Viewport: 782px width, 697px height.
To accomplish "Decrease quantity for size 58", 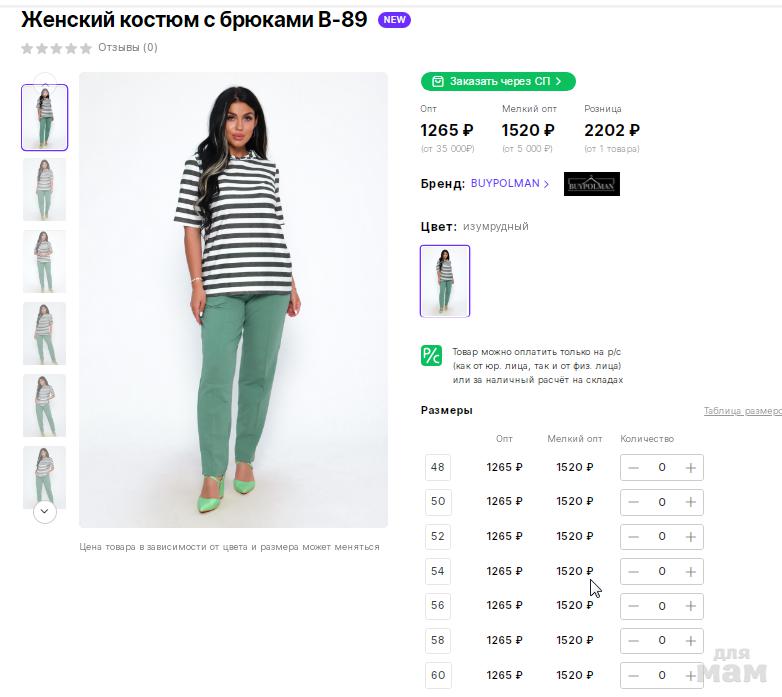I will pyautogui.click(x=633, y=641).
